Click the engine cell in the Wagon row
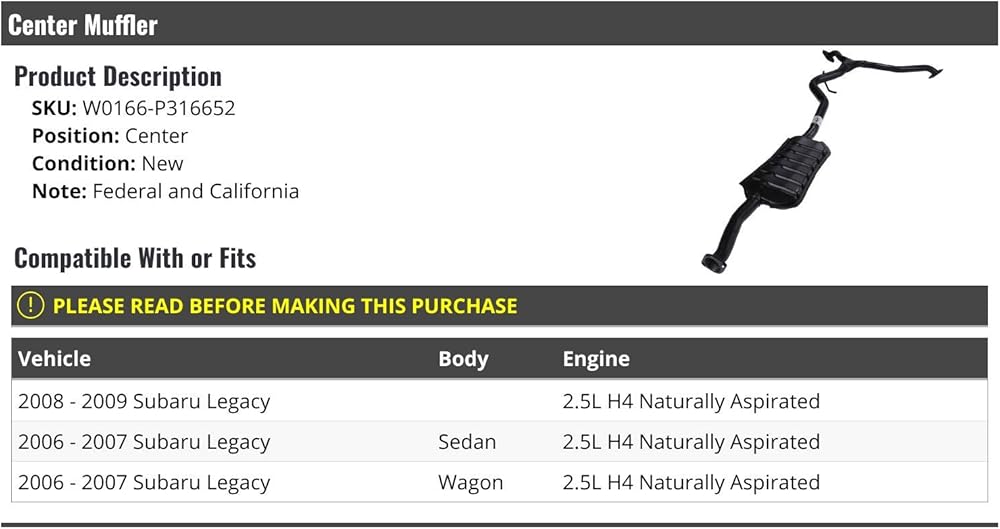Screen dimensions: 1000x529 pyautogui.click(x=691, y=482)
